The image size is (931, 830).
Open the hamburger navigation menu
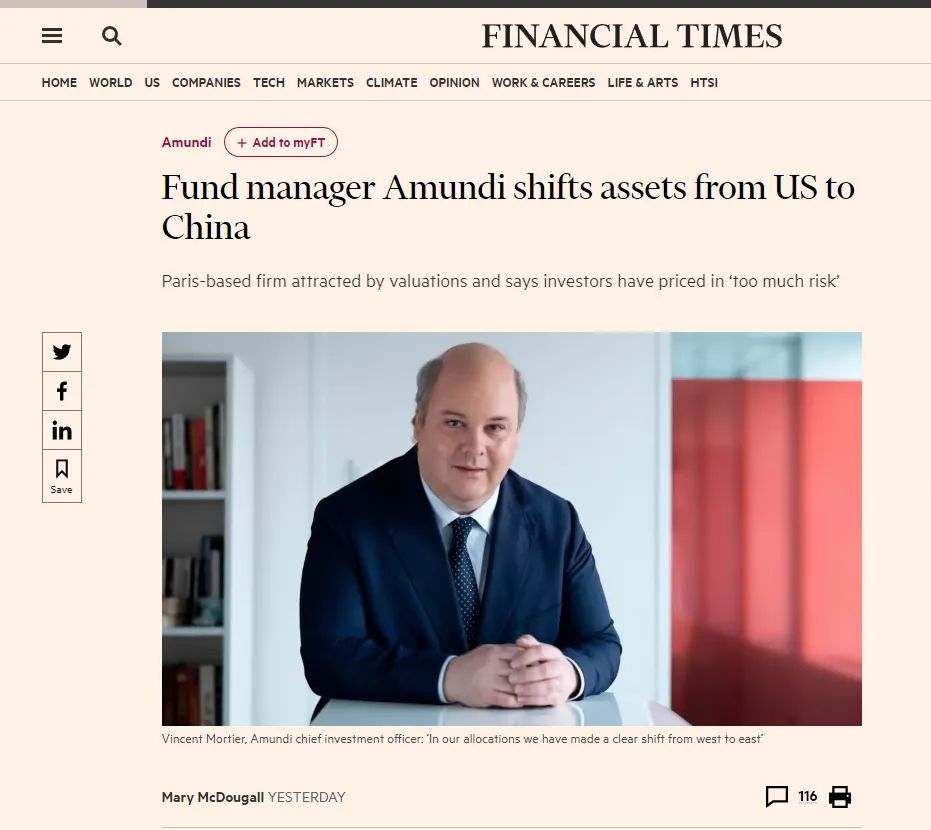[x=52, y=36]
